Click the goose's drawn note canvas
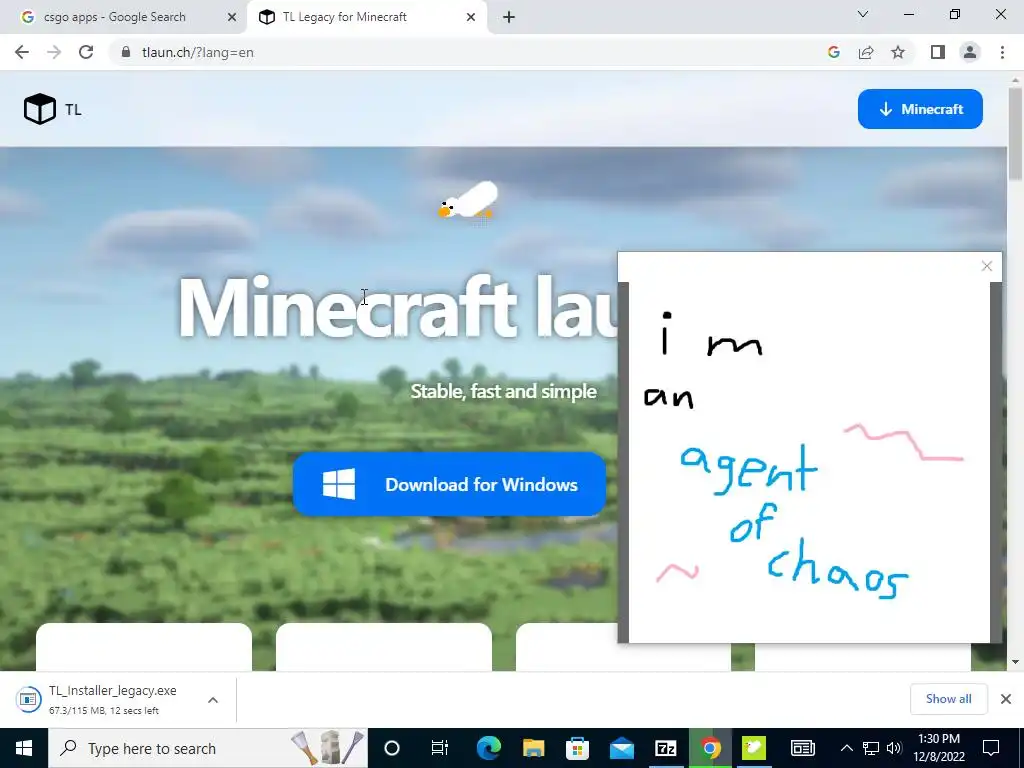Image resolution: width=1024 pixels, height=768 pixels. click(809, 462)
